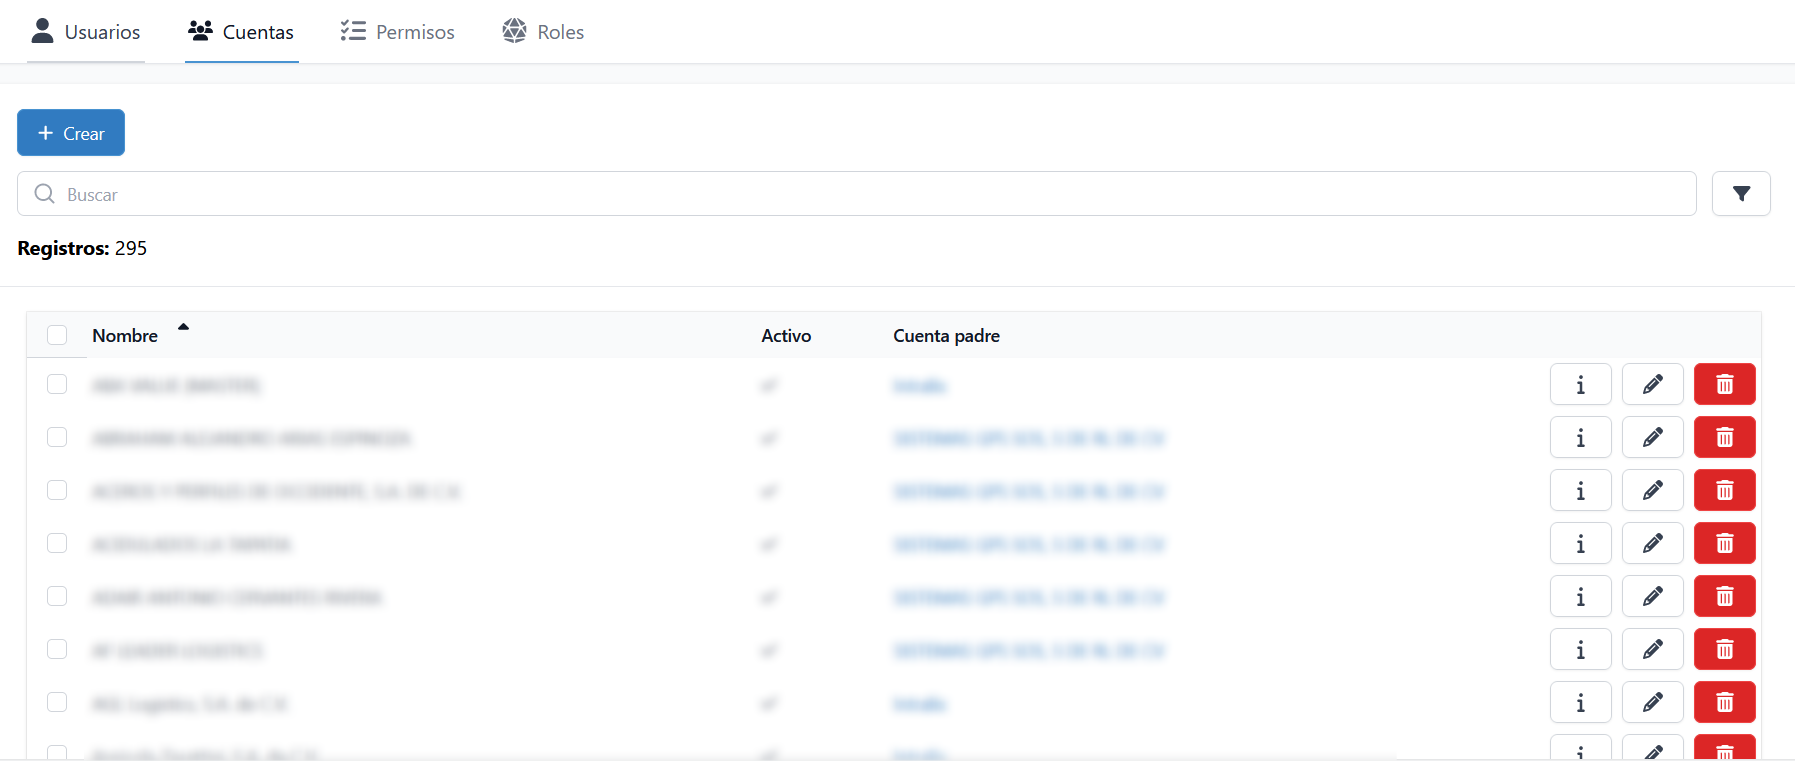Select the checkbox of the fourth row
The width and height of the screenshot is (1795, 761).
57,543
